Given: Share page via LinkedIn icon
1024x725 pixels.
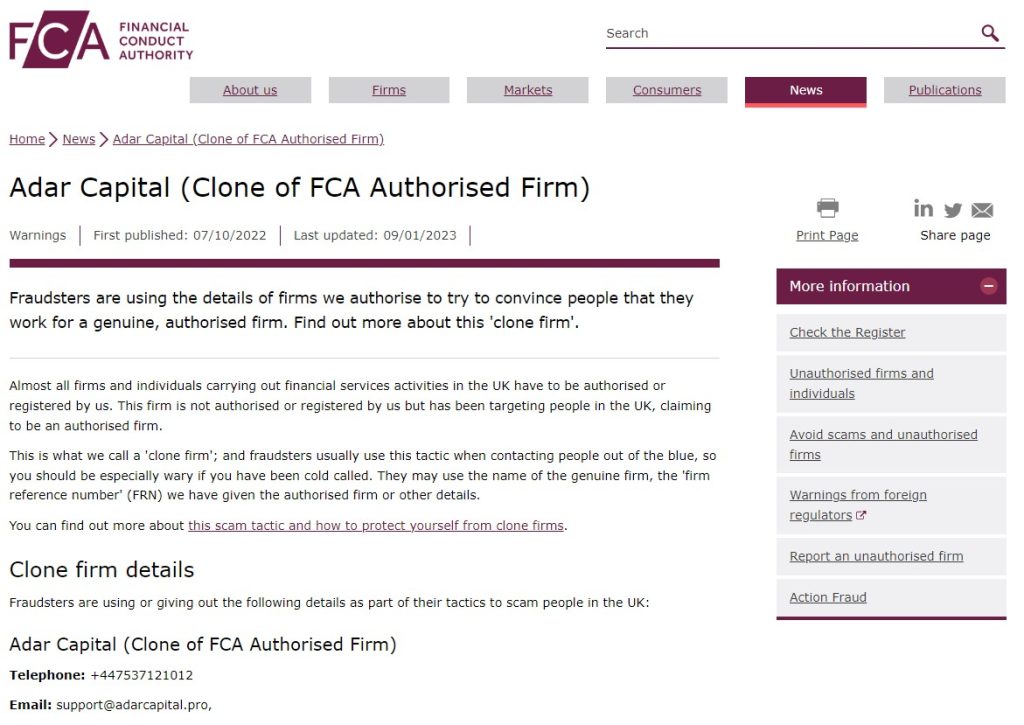Looking at the screenshot, I should [x=923, y=208].
